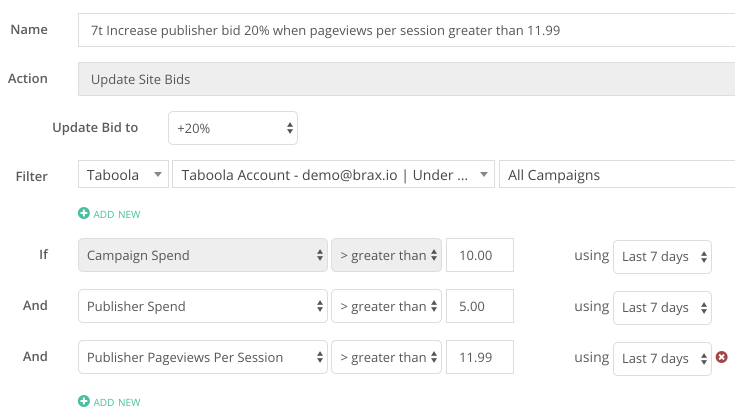Change the Campaign Spend comparison operator

tap(386, 255)
